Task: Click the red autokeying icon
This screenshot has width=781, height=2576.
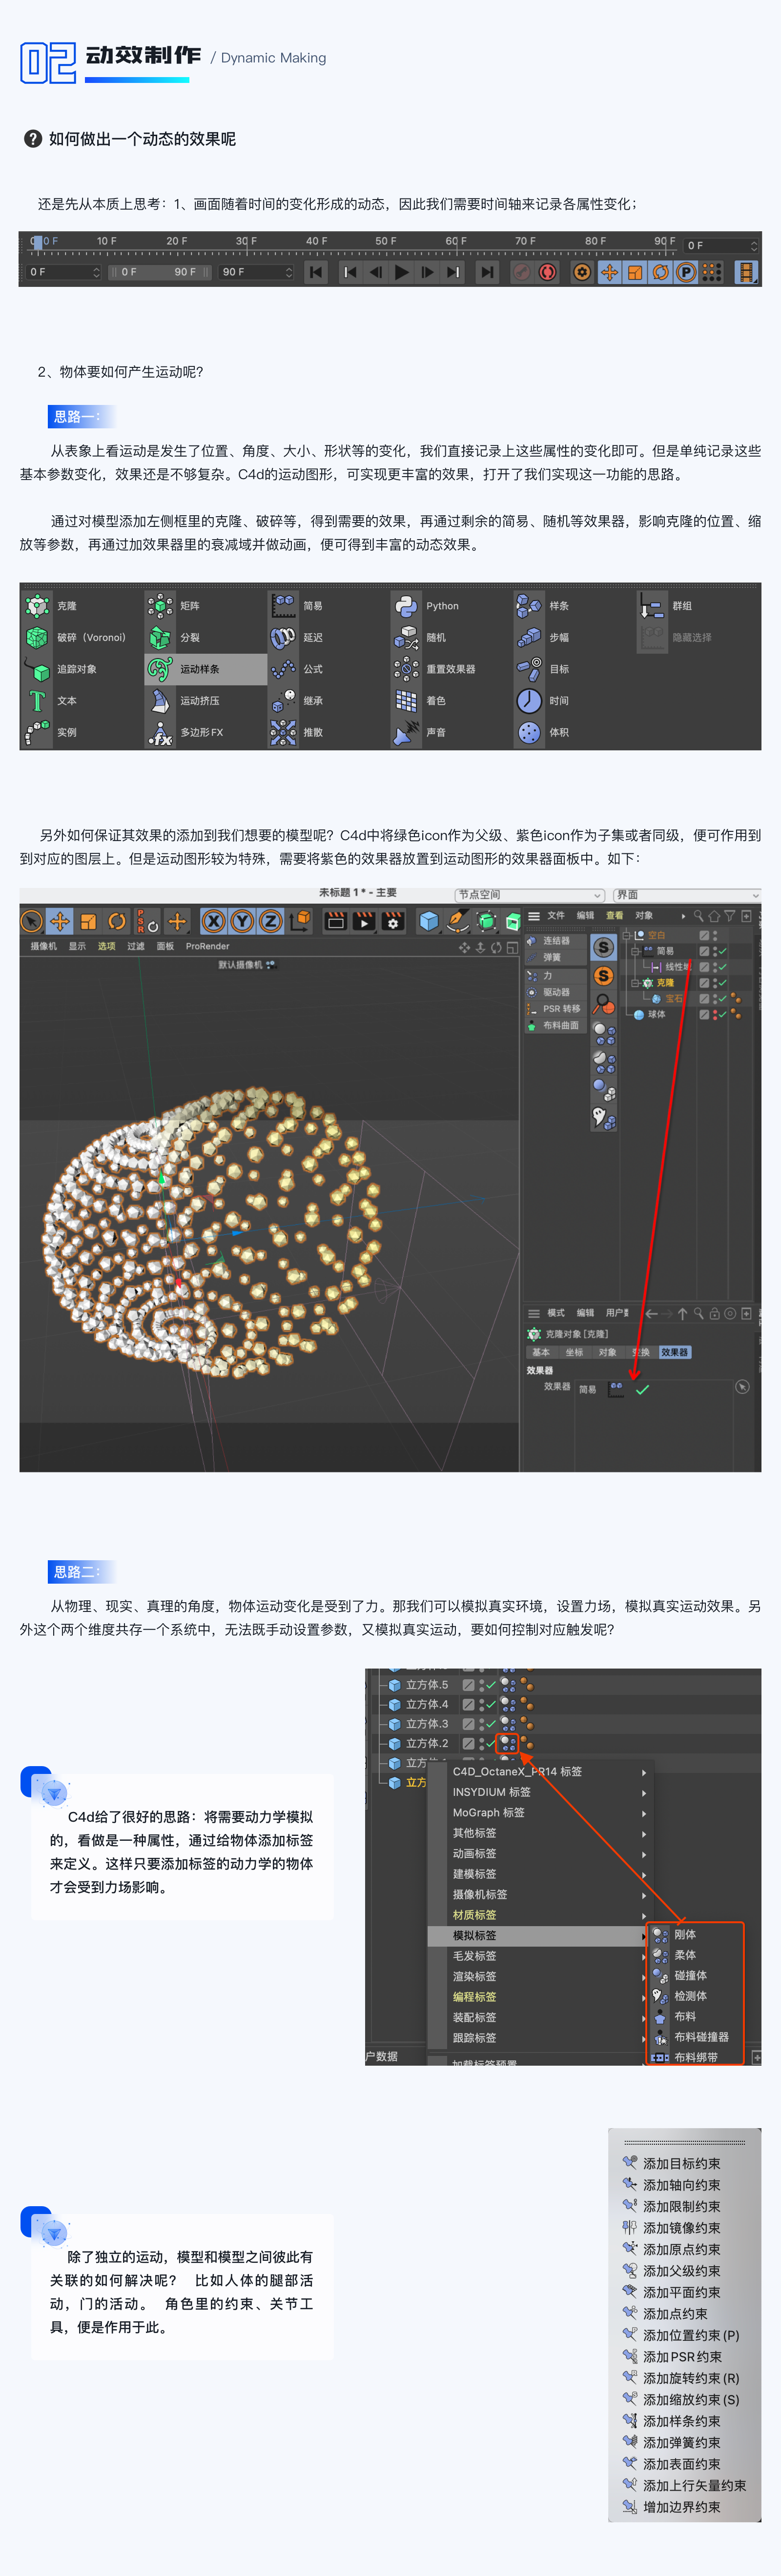Action: click(548, 272)
